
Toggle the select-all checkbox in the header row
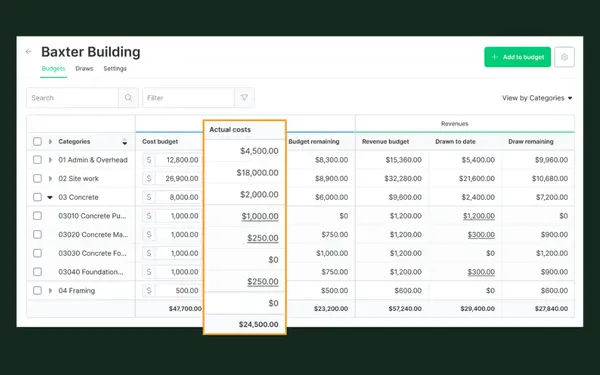coord(37,142)
